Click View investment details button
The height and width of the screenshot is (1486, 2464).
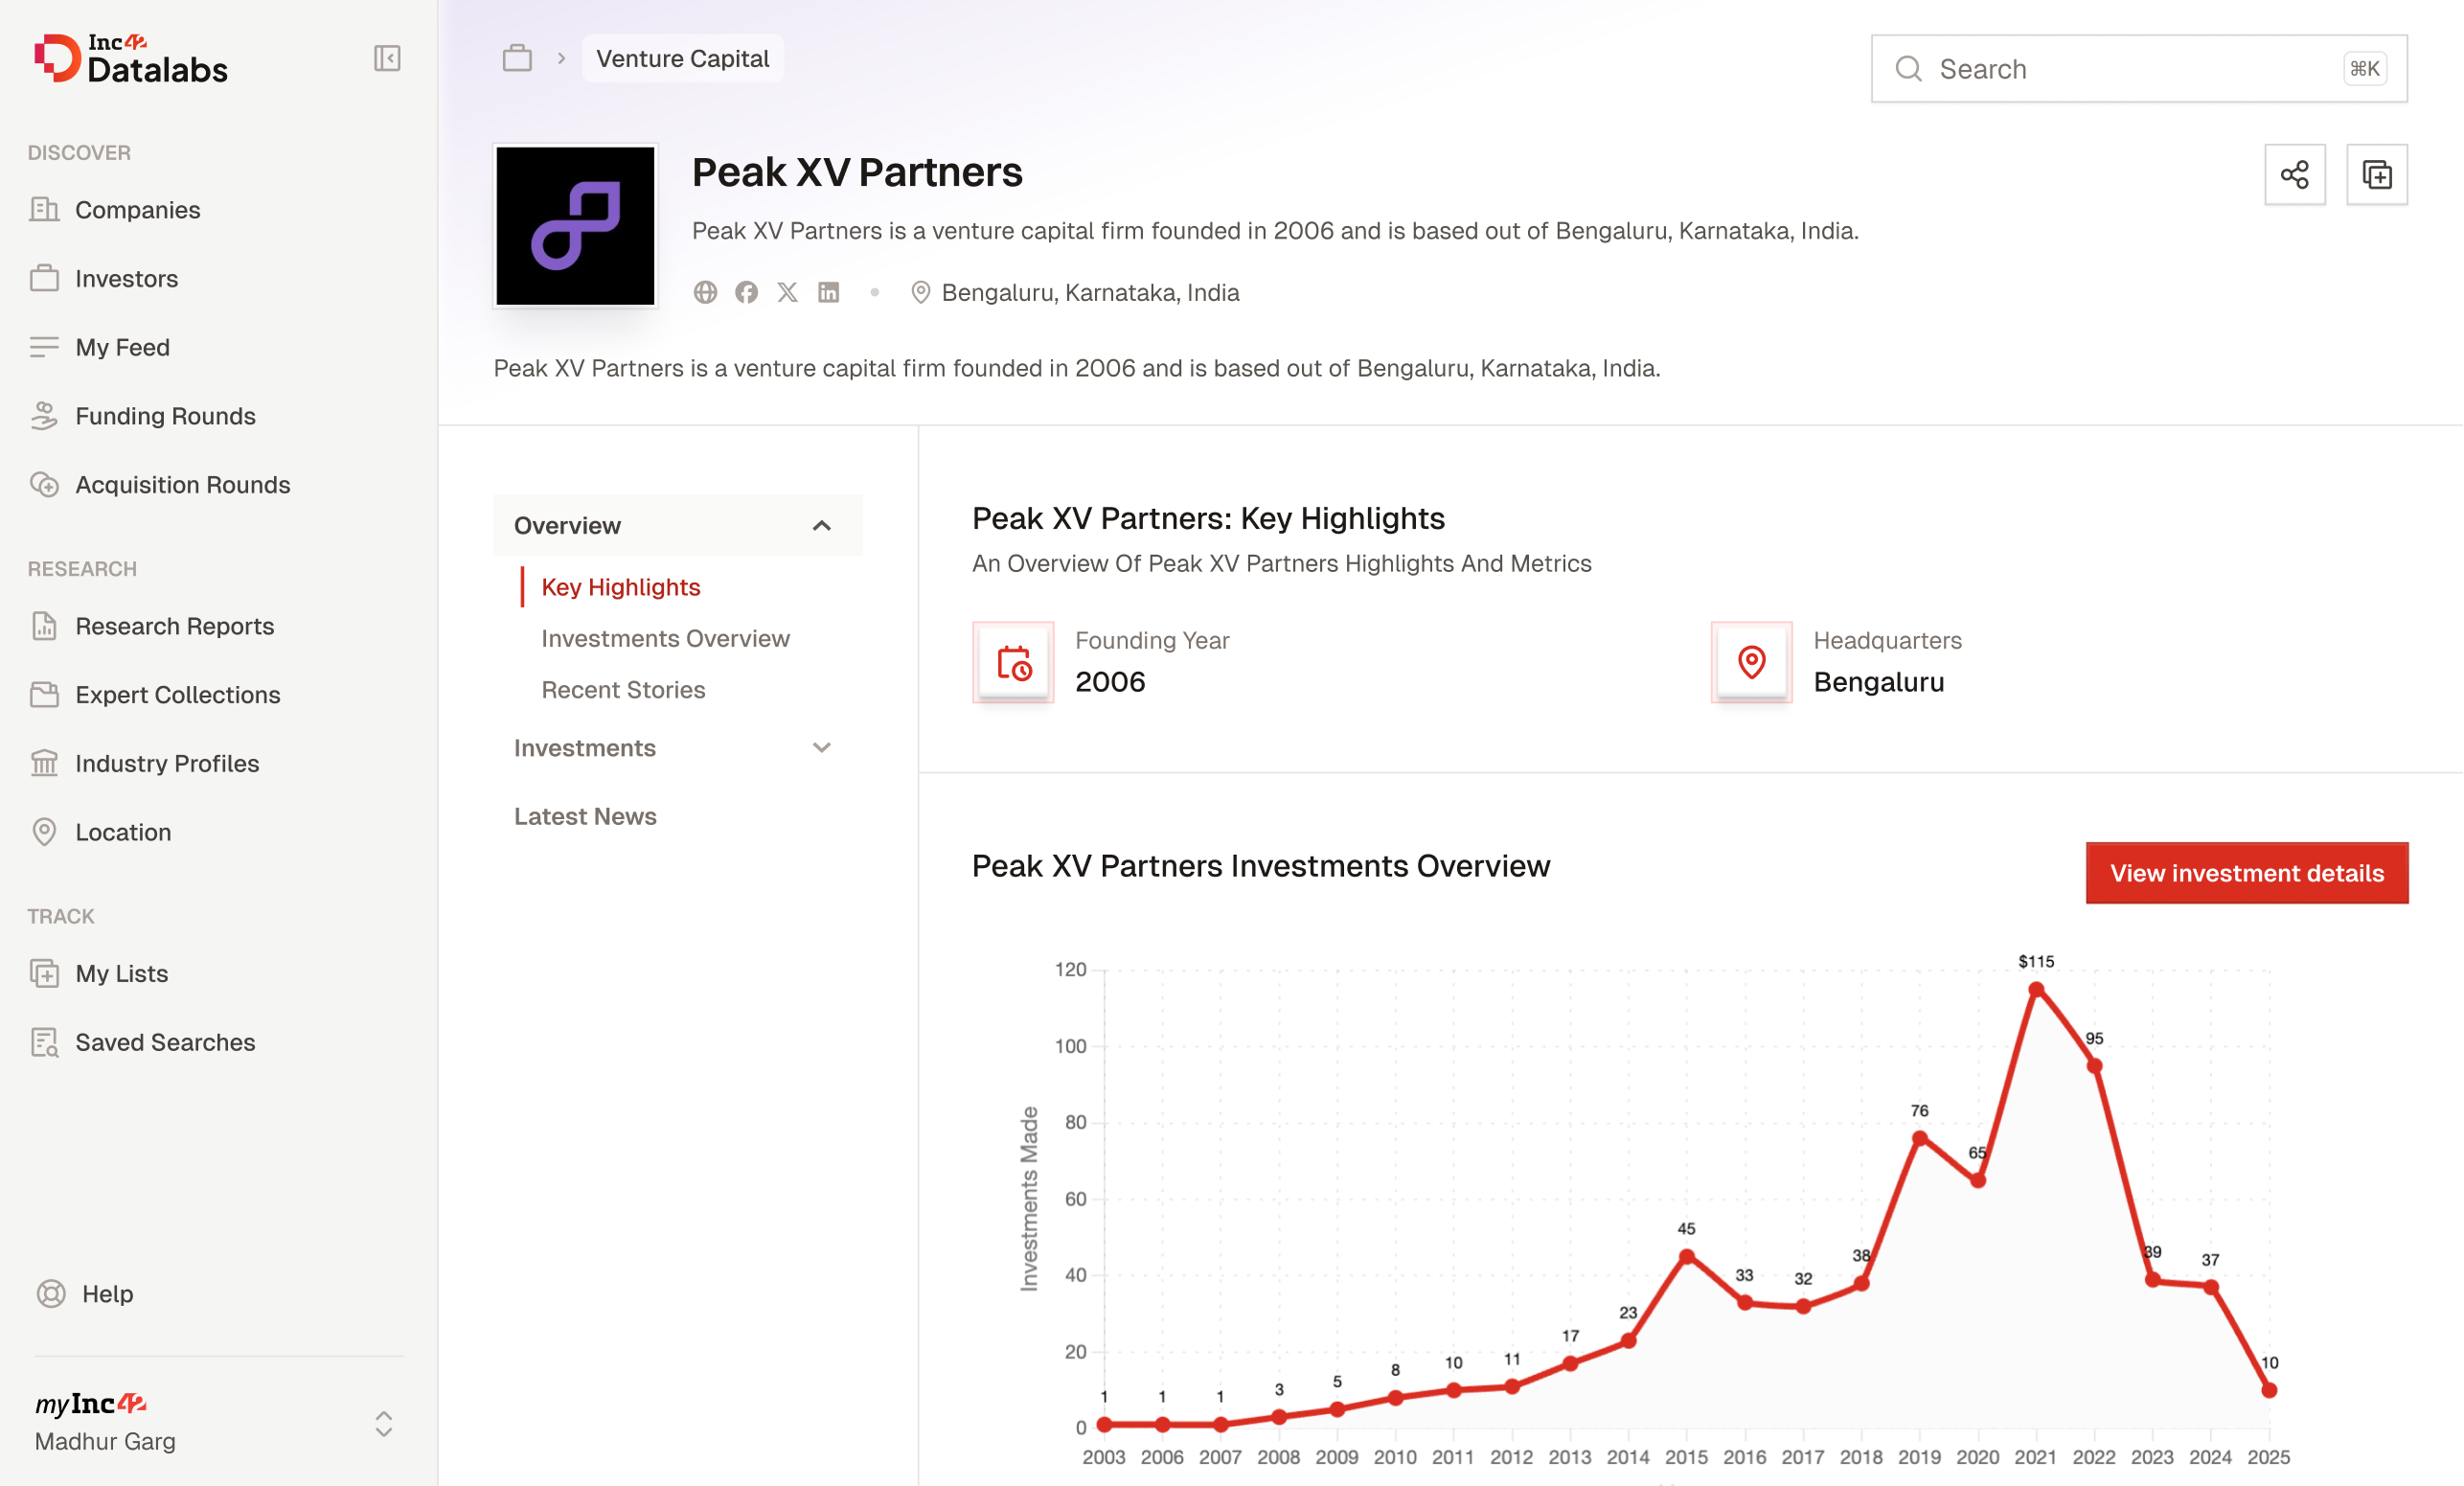coord(2246,873)
